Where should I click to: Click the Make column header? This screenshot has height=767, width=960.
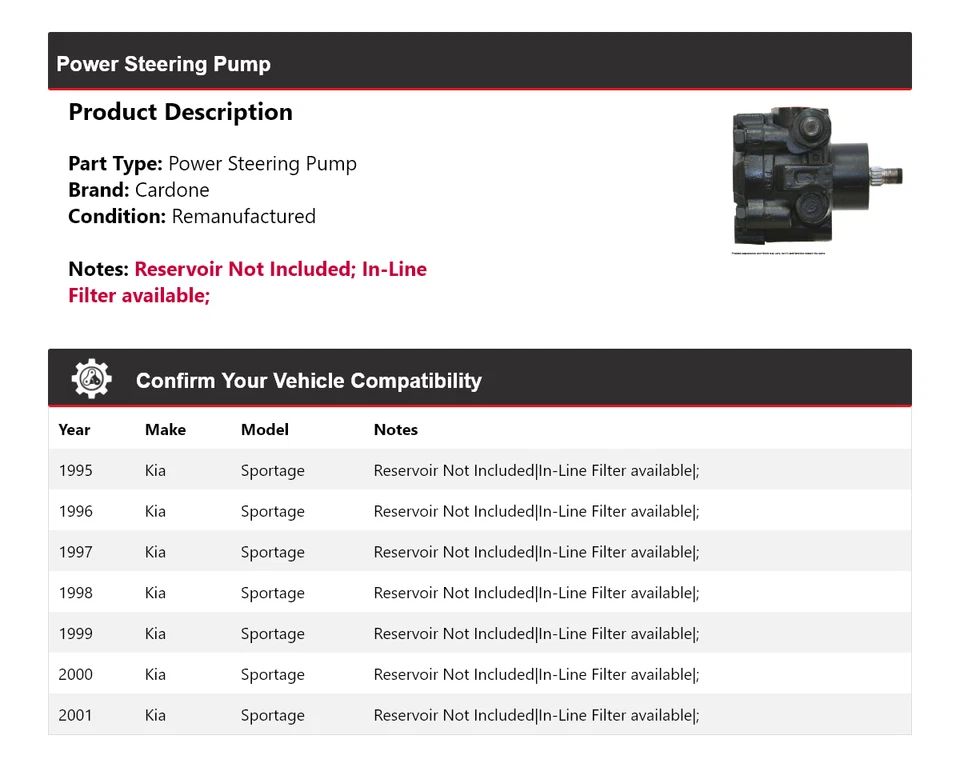pyautogui.click(x=165, y=430)
